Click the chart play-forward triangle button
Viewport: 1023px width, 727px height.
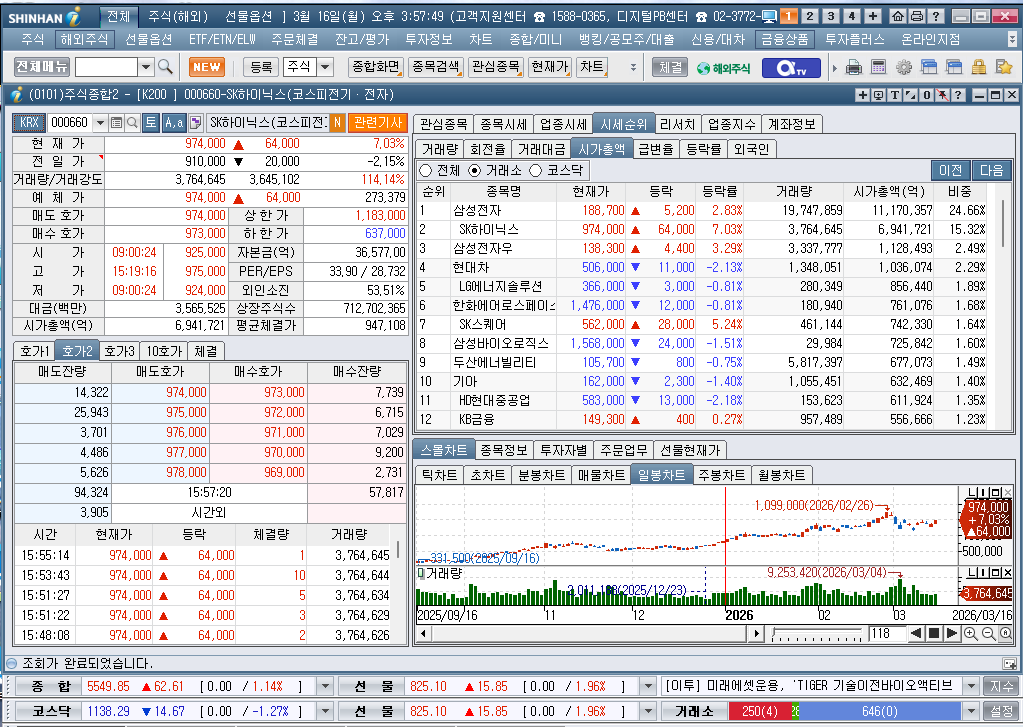click(x=952, y=633)
